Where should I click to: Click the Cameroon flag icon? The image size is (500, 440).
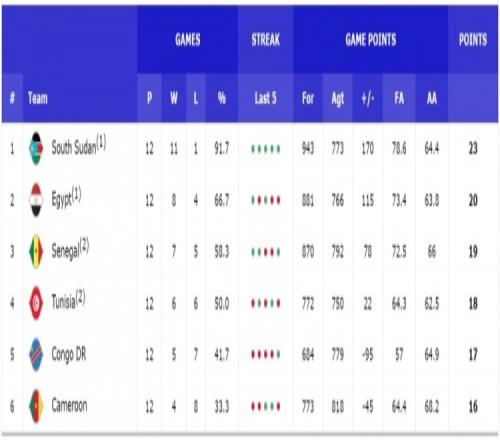[x=36, y=406]
